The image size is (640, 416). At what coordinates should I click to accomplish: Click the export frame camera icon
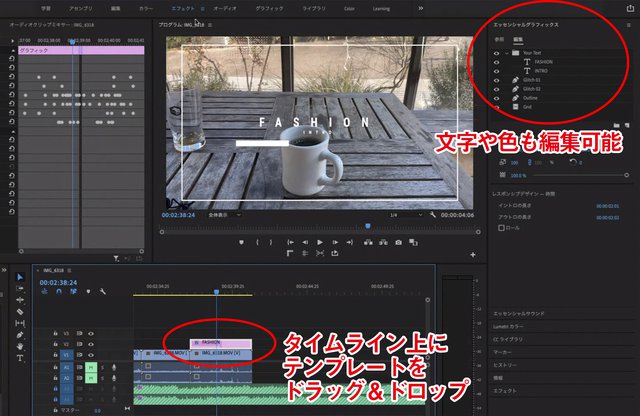tap(398, 242)
